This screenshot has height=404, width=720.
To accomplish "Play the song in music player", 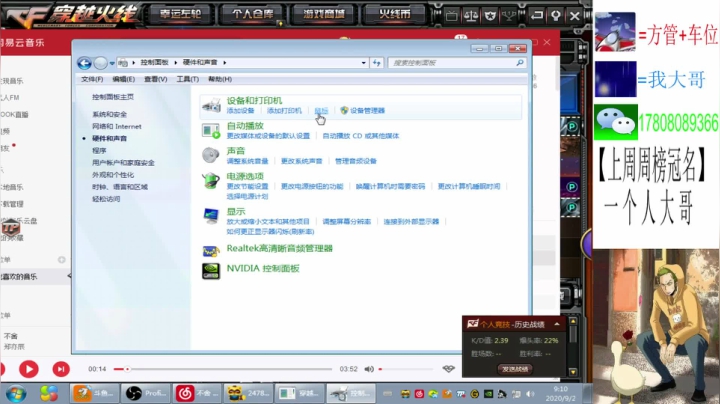I will coord(28,369).
